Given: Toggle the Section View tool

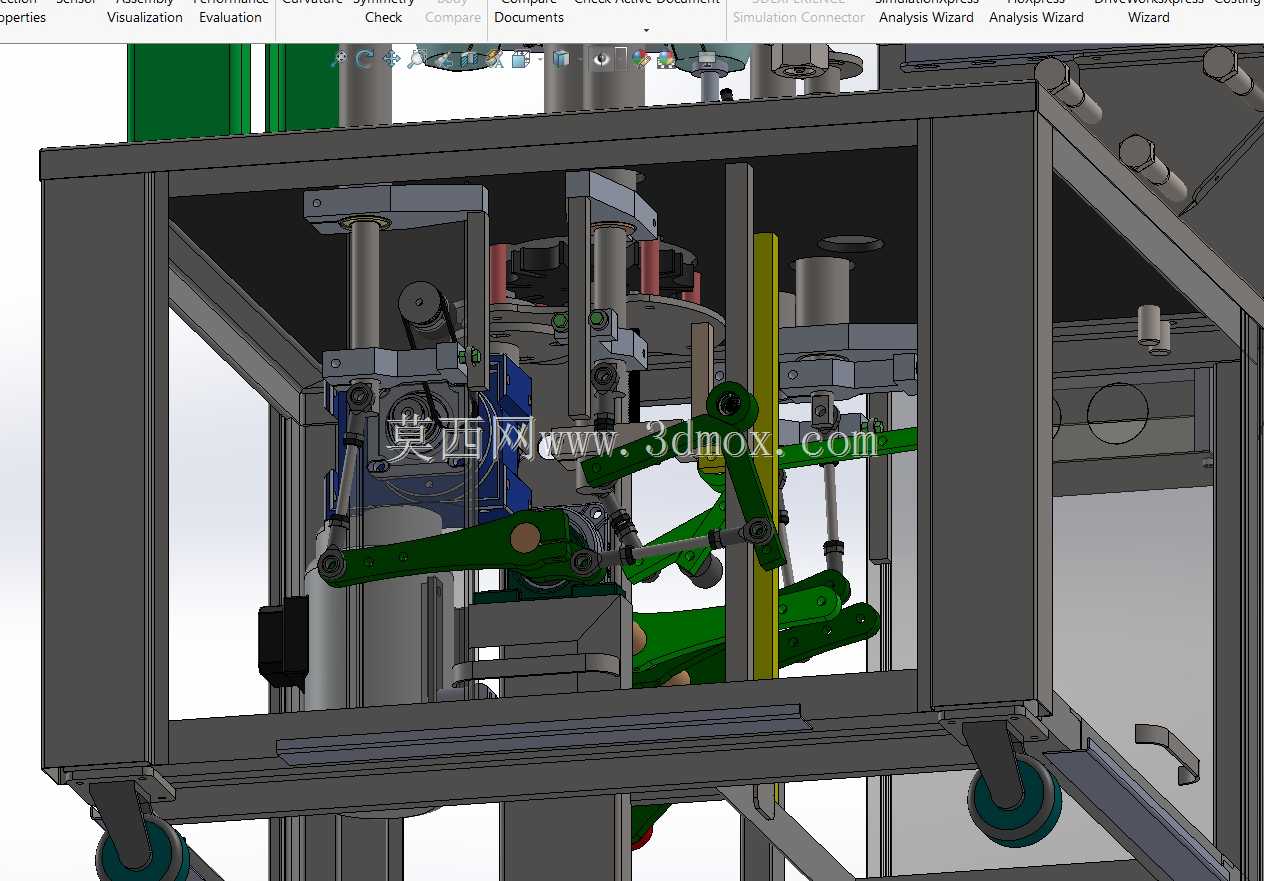Looking at the screenshot, I should pyautogui.click(x=468, y=59).
